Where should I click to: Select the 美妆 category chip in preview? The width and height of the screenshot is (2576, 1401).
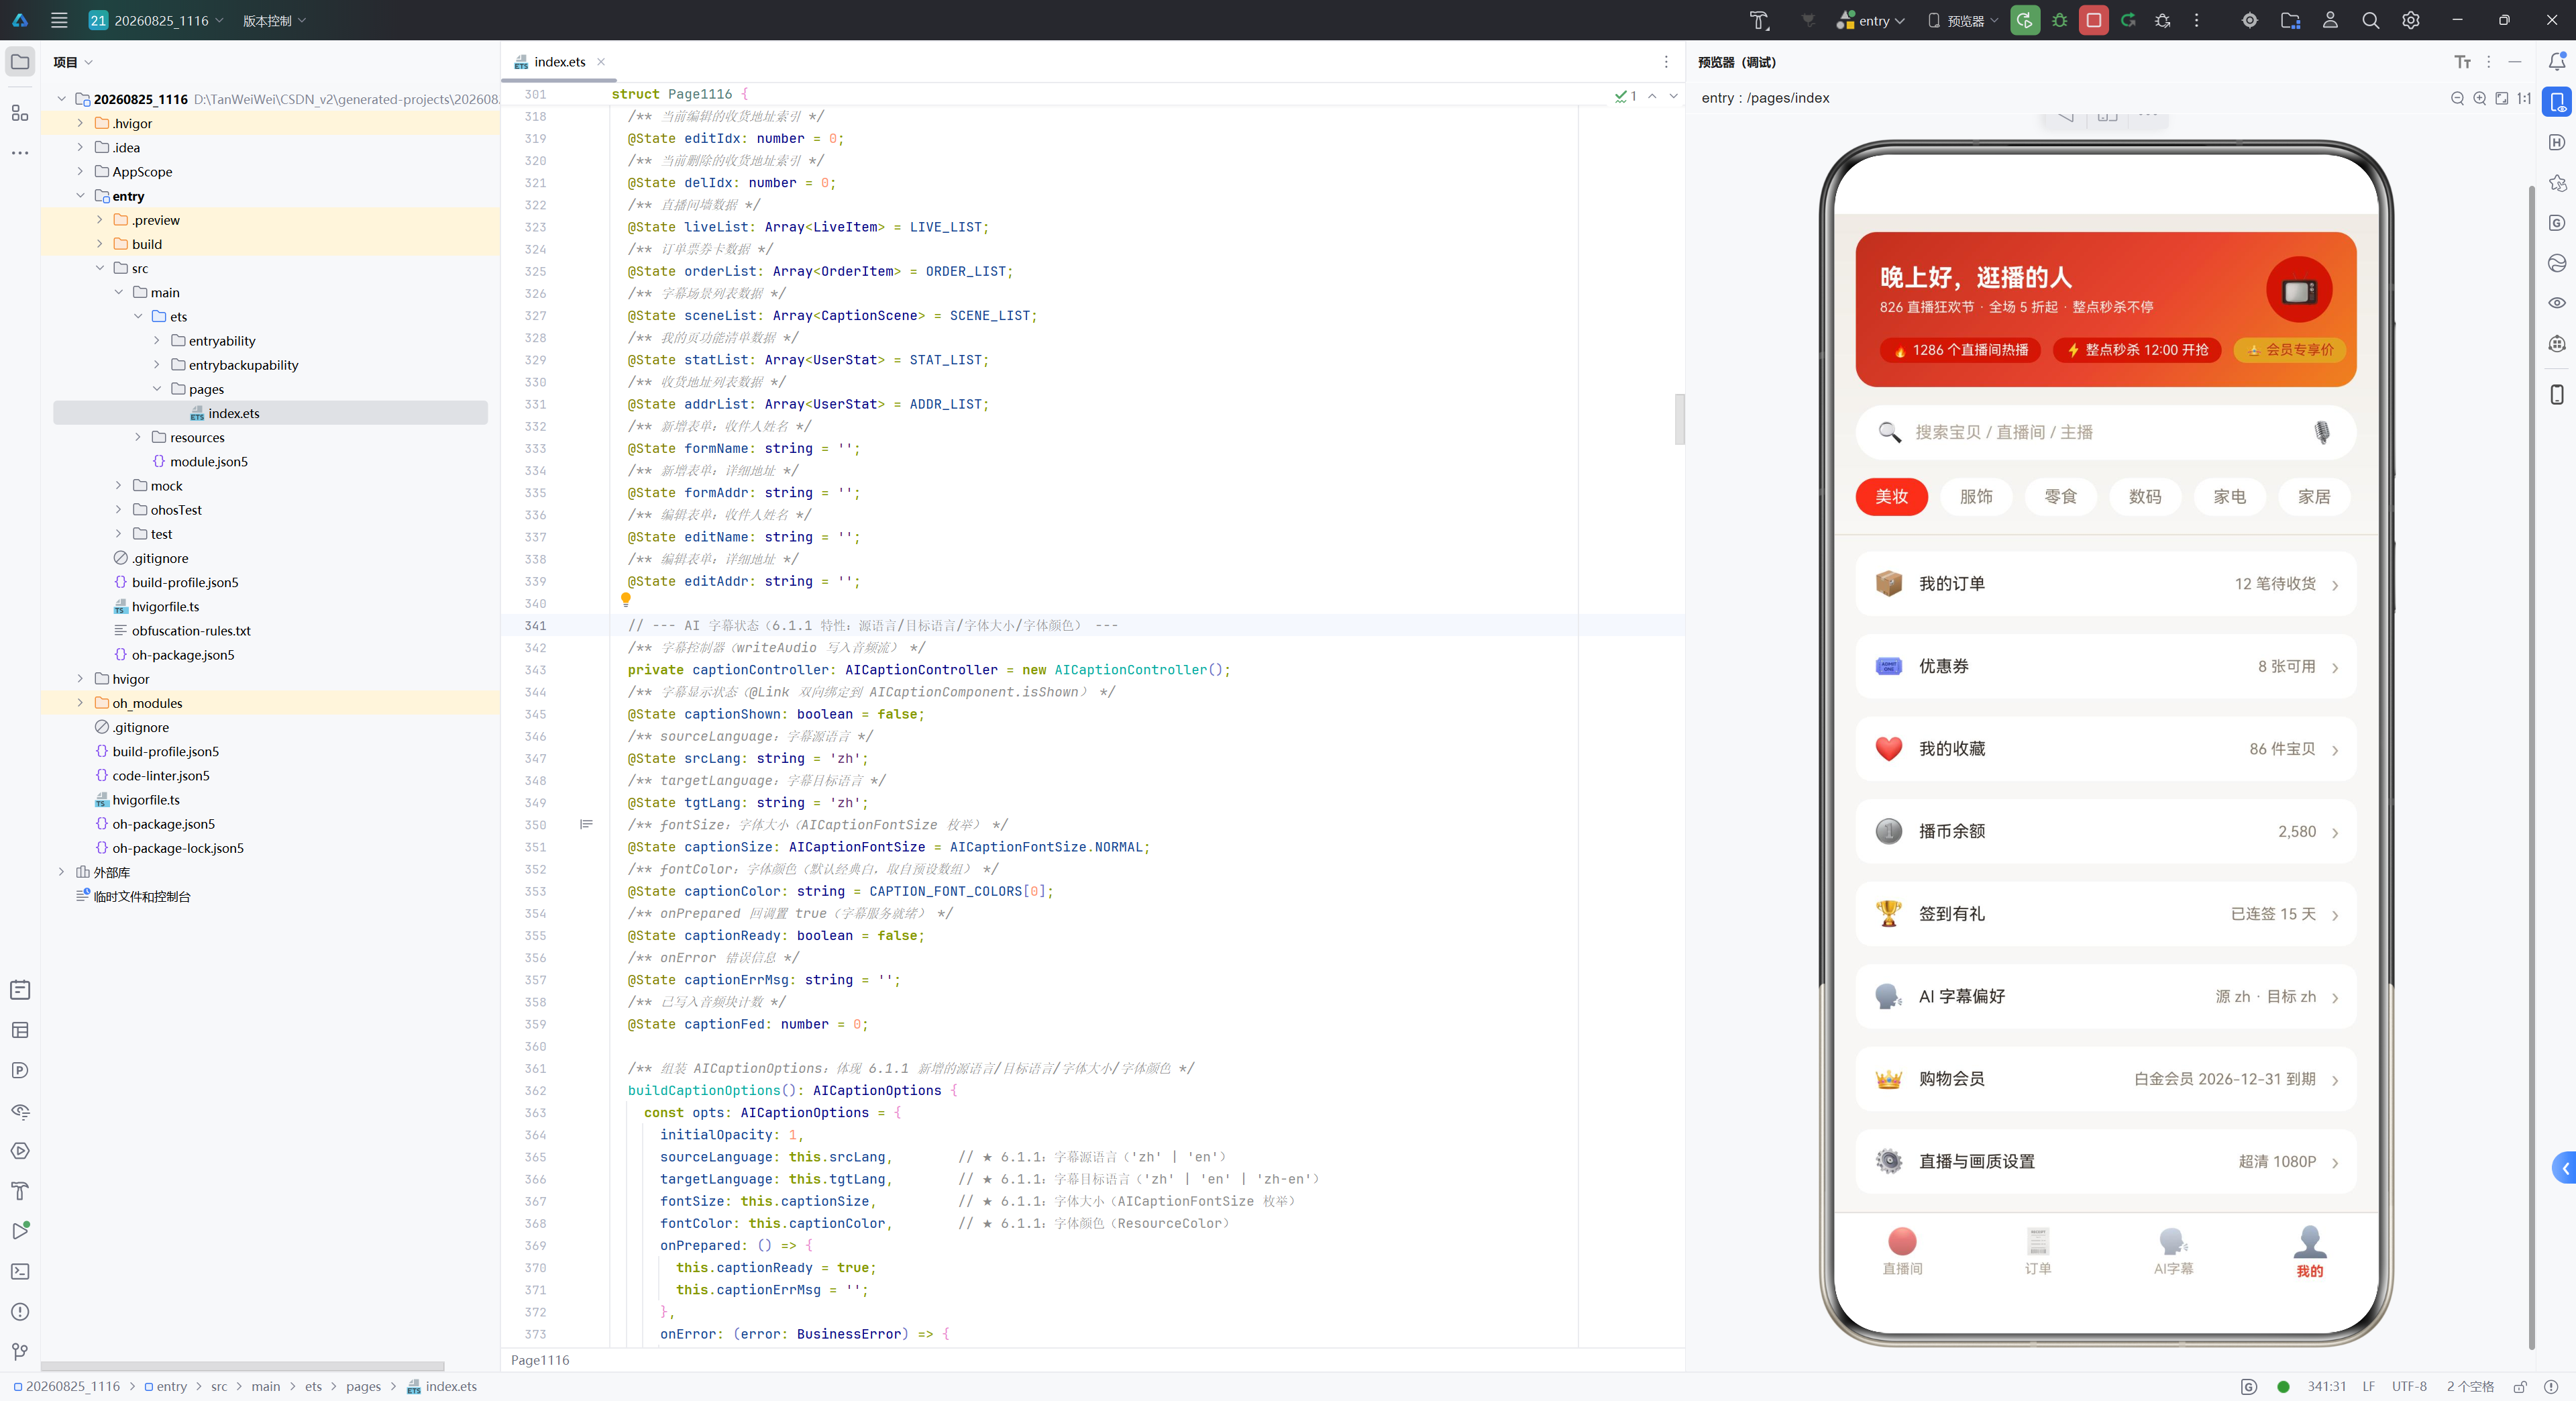[x=1891, y=496]
